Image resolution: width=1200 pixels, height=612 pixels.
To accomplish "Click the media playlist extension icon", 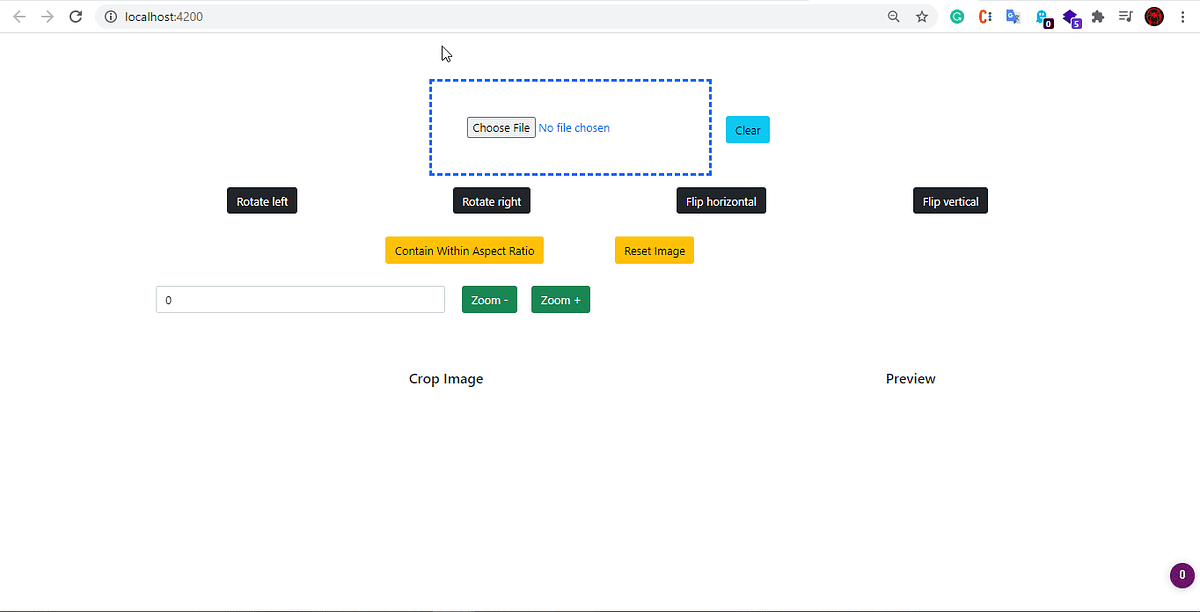I will [x=1125, y=16].
